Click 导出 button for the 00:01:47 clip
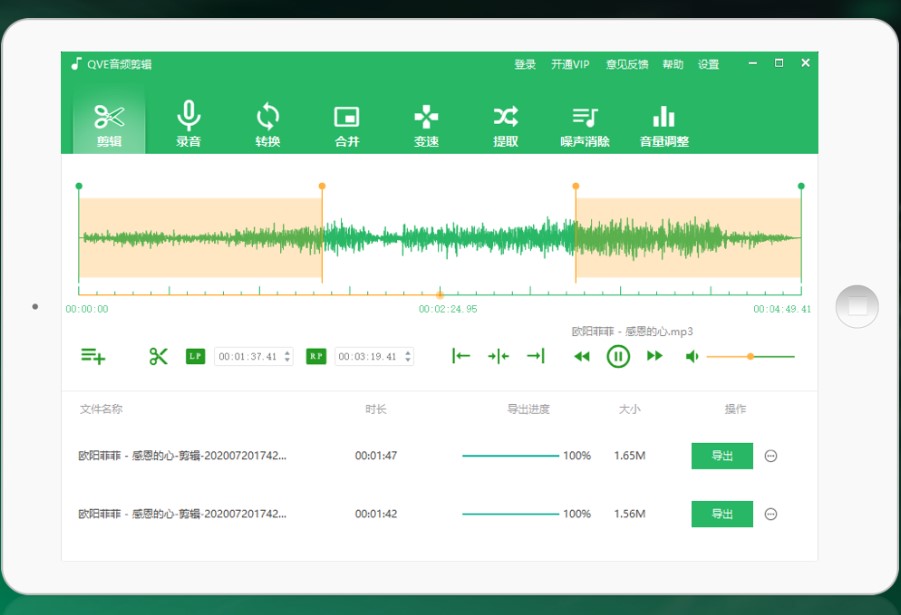Screen dimensions: 901x615 point(722,456)
